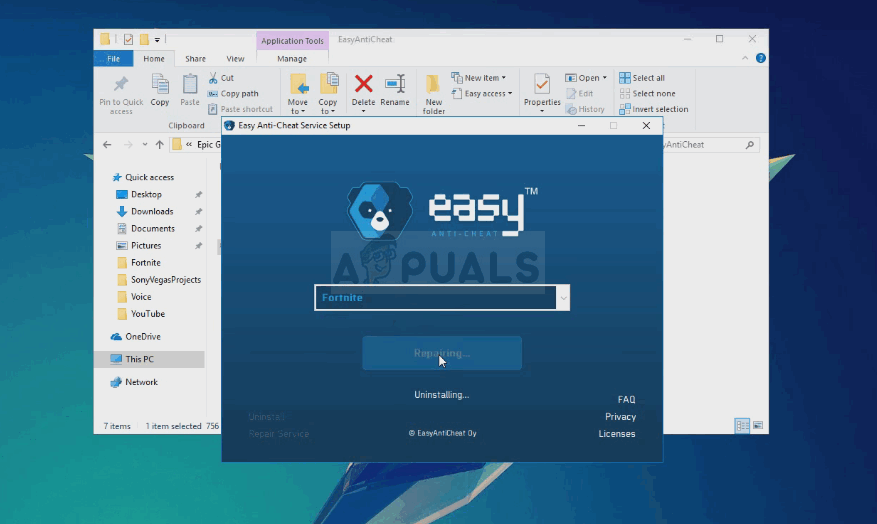Switch to the View ribbon tab
This screenshot has height=524, width=877.
click(235, 59)
